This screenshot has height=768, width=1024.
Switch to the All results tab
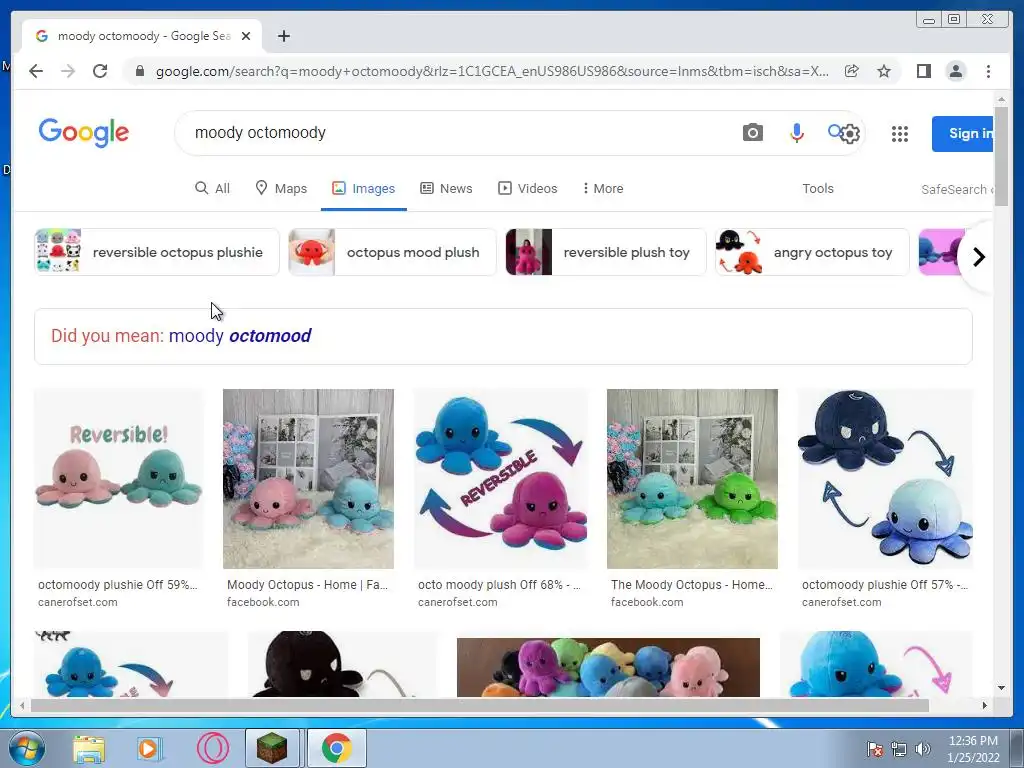point(213,188)
